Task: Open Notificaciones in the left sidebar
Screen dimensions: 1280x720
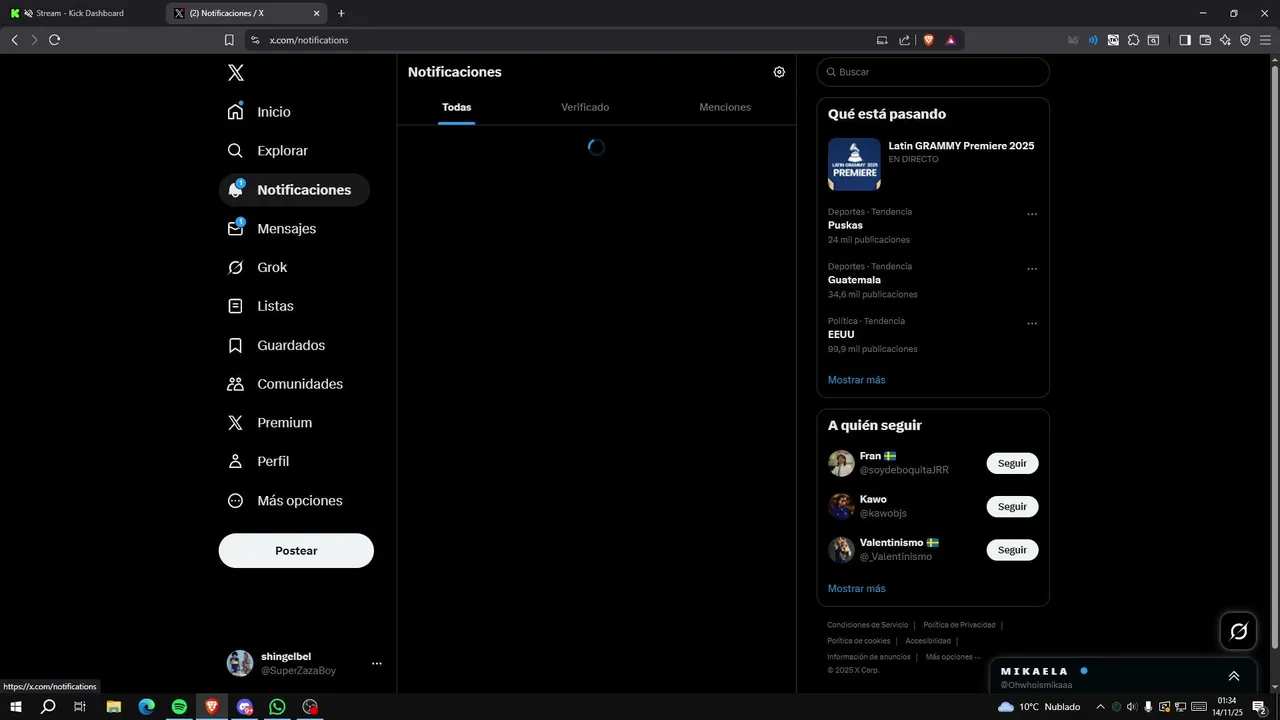Action: pos(294,190)
